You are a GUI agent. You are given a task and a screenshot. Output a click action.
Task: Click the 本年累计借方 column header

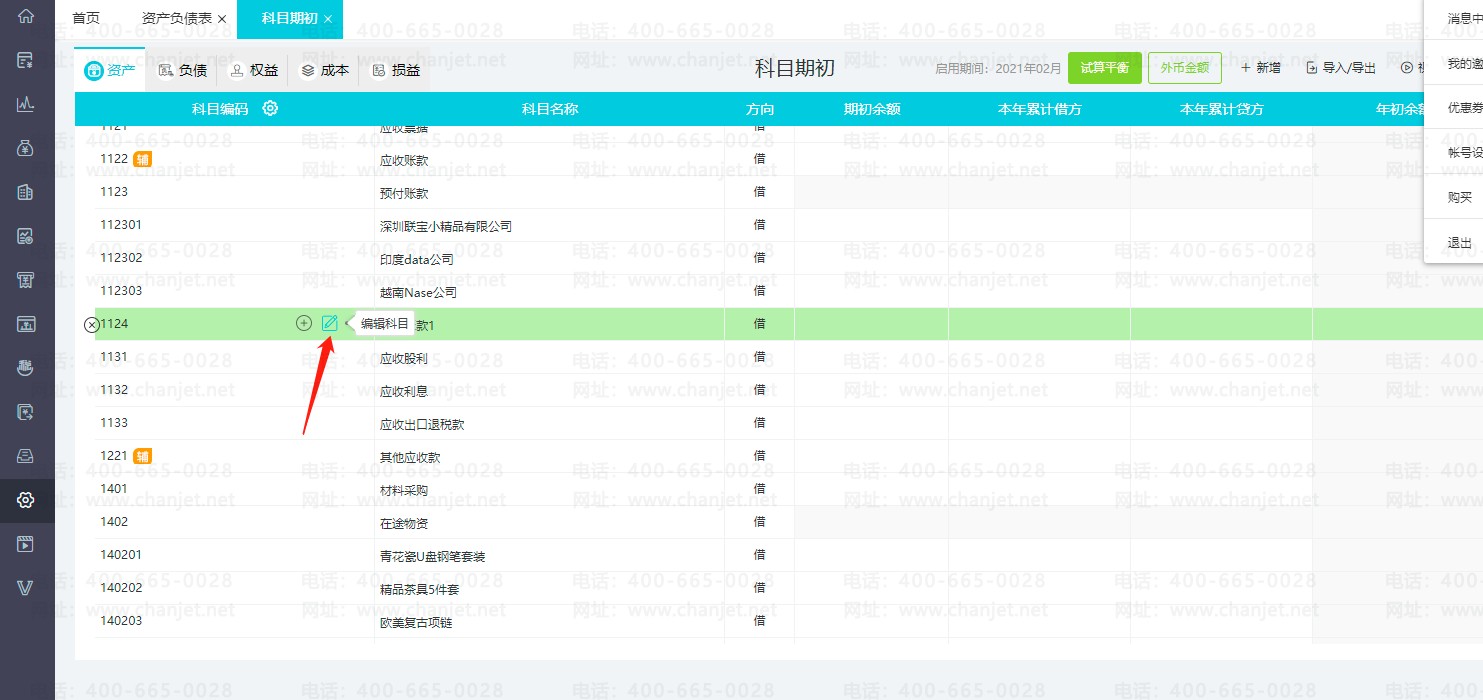[x=1040, y=109]
